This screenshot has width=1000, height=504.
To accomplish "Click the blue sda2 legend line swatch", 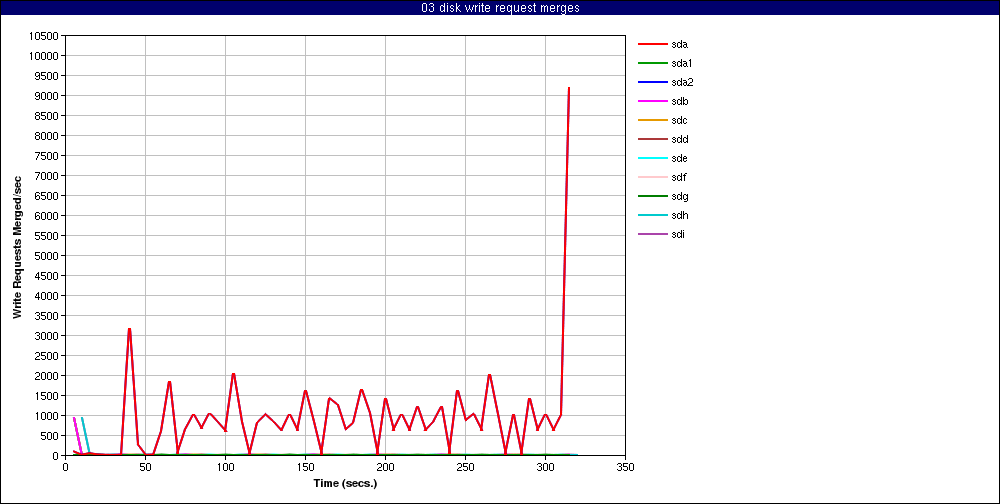I will pos(652,82).
